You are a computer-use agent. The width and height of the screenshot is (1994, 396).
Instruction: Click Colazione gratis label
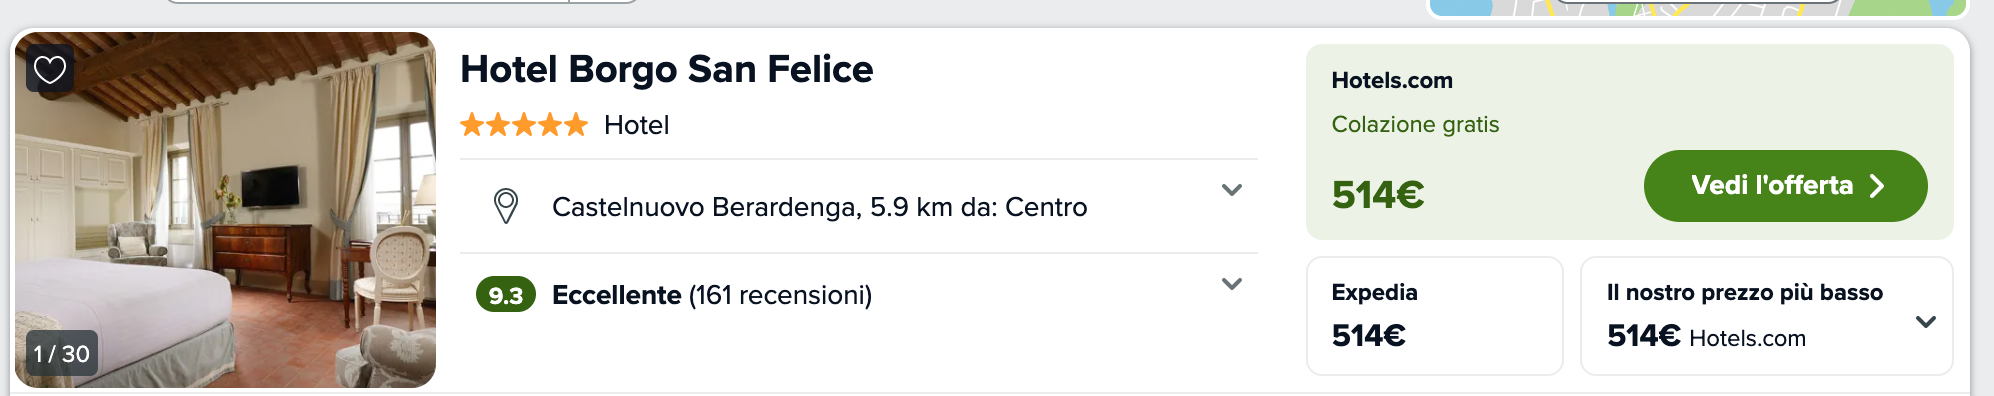click(x=1415, y=125)
